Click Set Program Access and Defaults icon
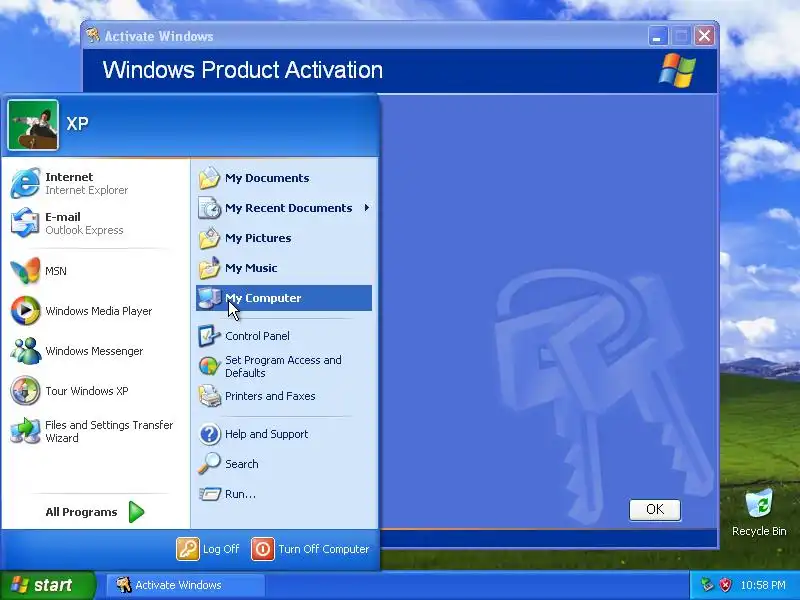The height and width of the screenshot is (600, 800). click(209, 366)
